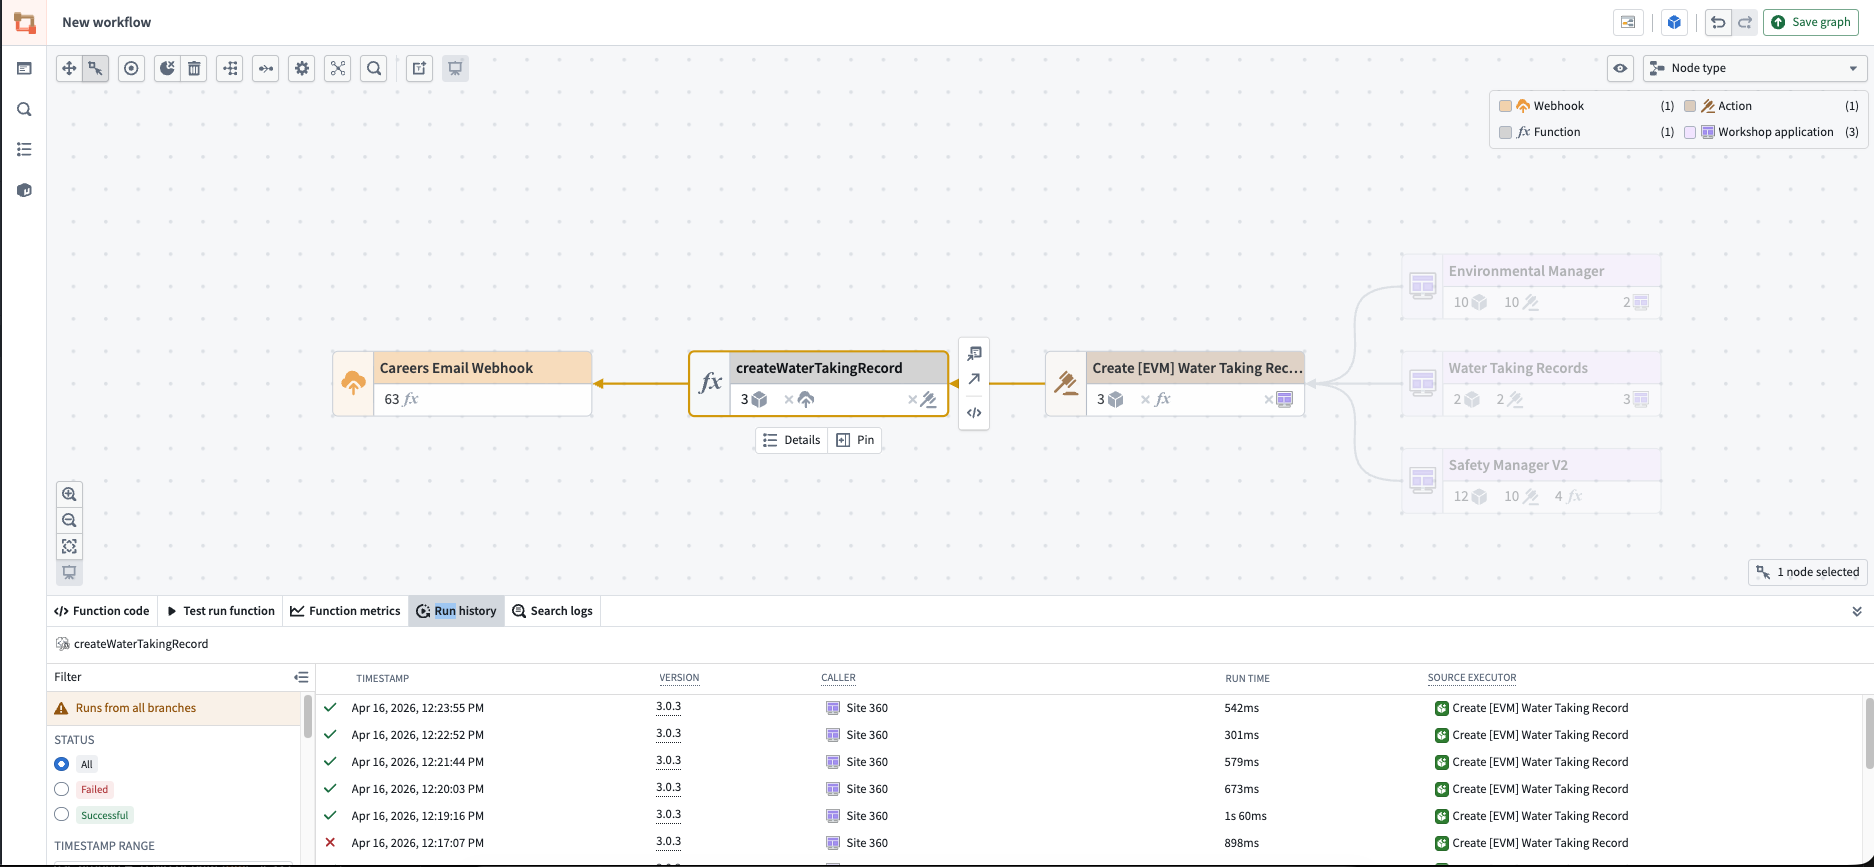Toggle the eye visibility button near Node type
Image resolution: width=1874 pixels, height=867 pixels.
(1620, 68)
